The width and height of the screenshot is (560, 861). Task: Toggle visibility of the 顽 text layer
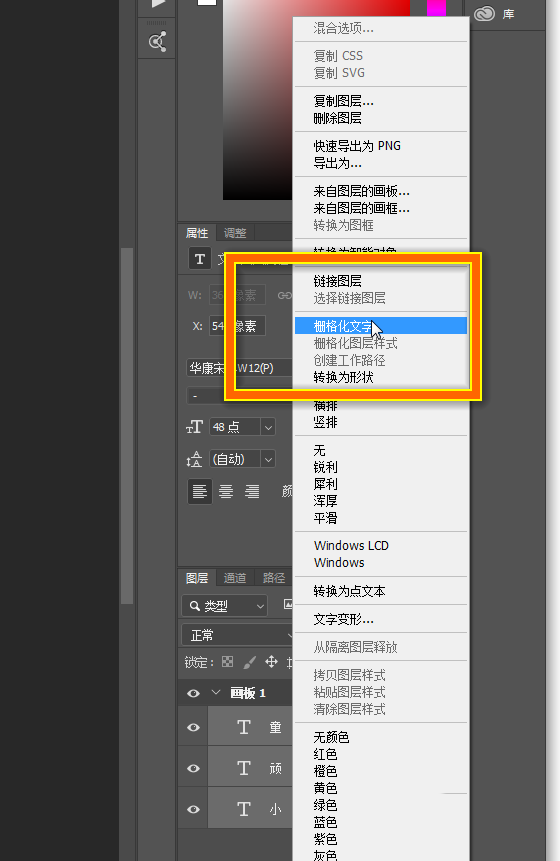193,768
